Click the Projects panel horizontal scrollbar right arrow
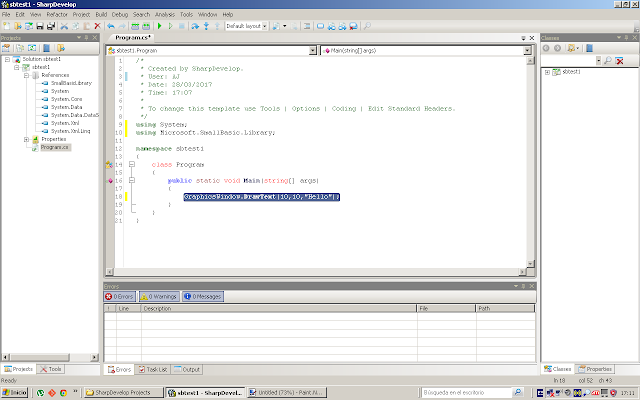This screenshot has width=640, height=400. (94, 358)
